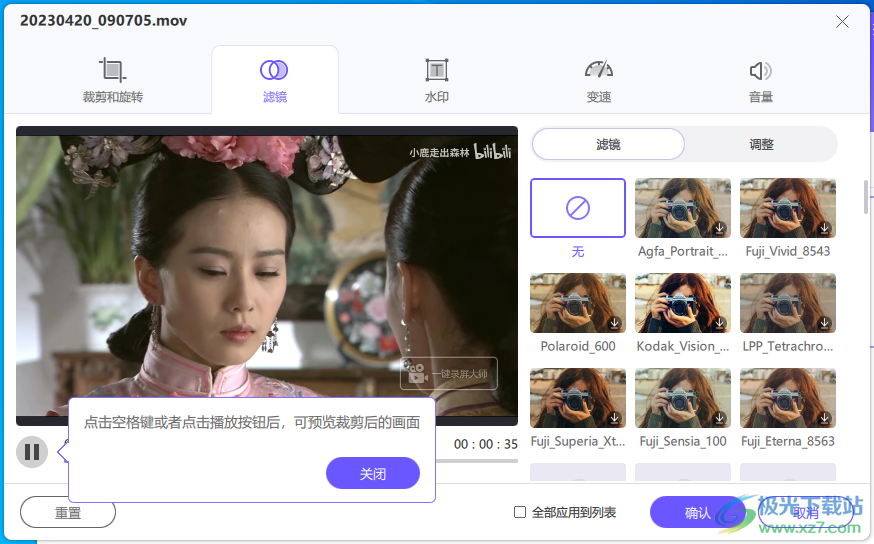Enable 全部应用到列表 checkbox
This screenshot has height=544, width=874.
tap(519, 512)
